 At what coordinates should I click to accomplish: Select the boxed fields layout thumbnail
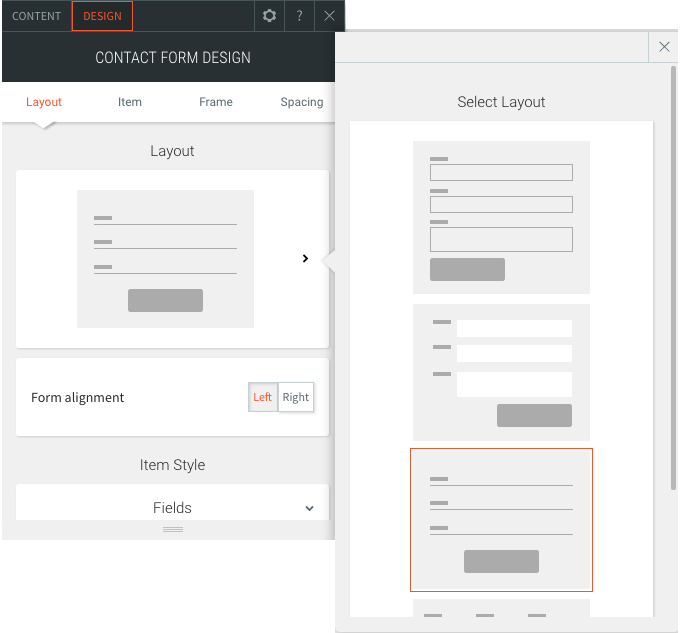[x=501, y=218]
